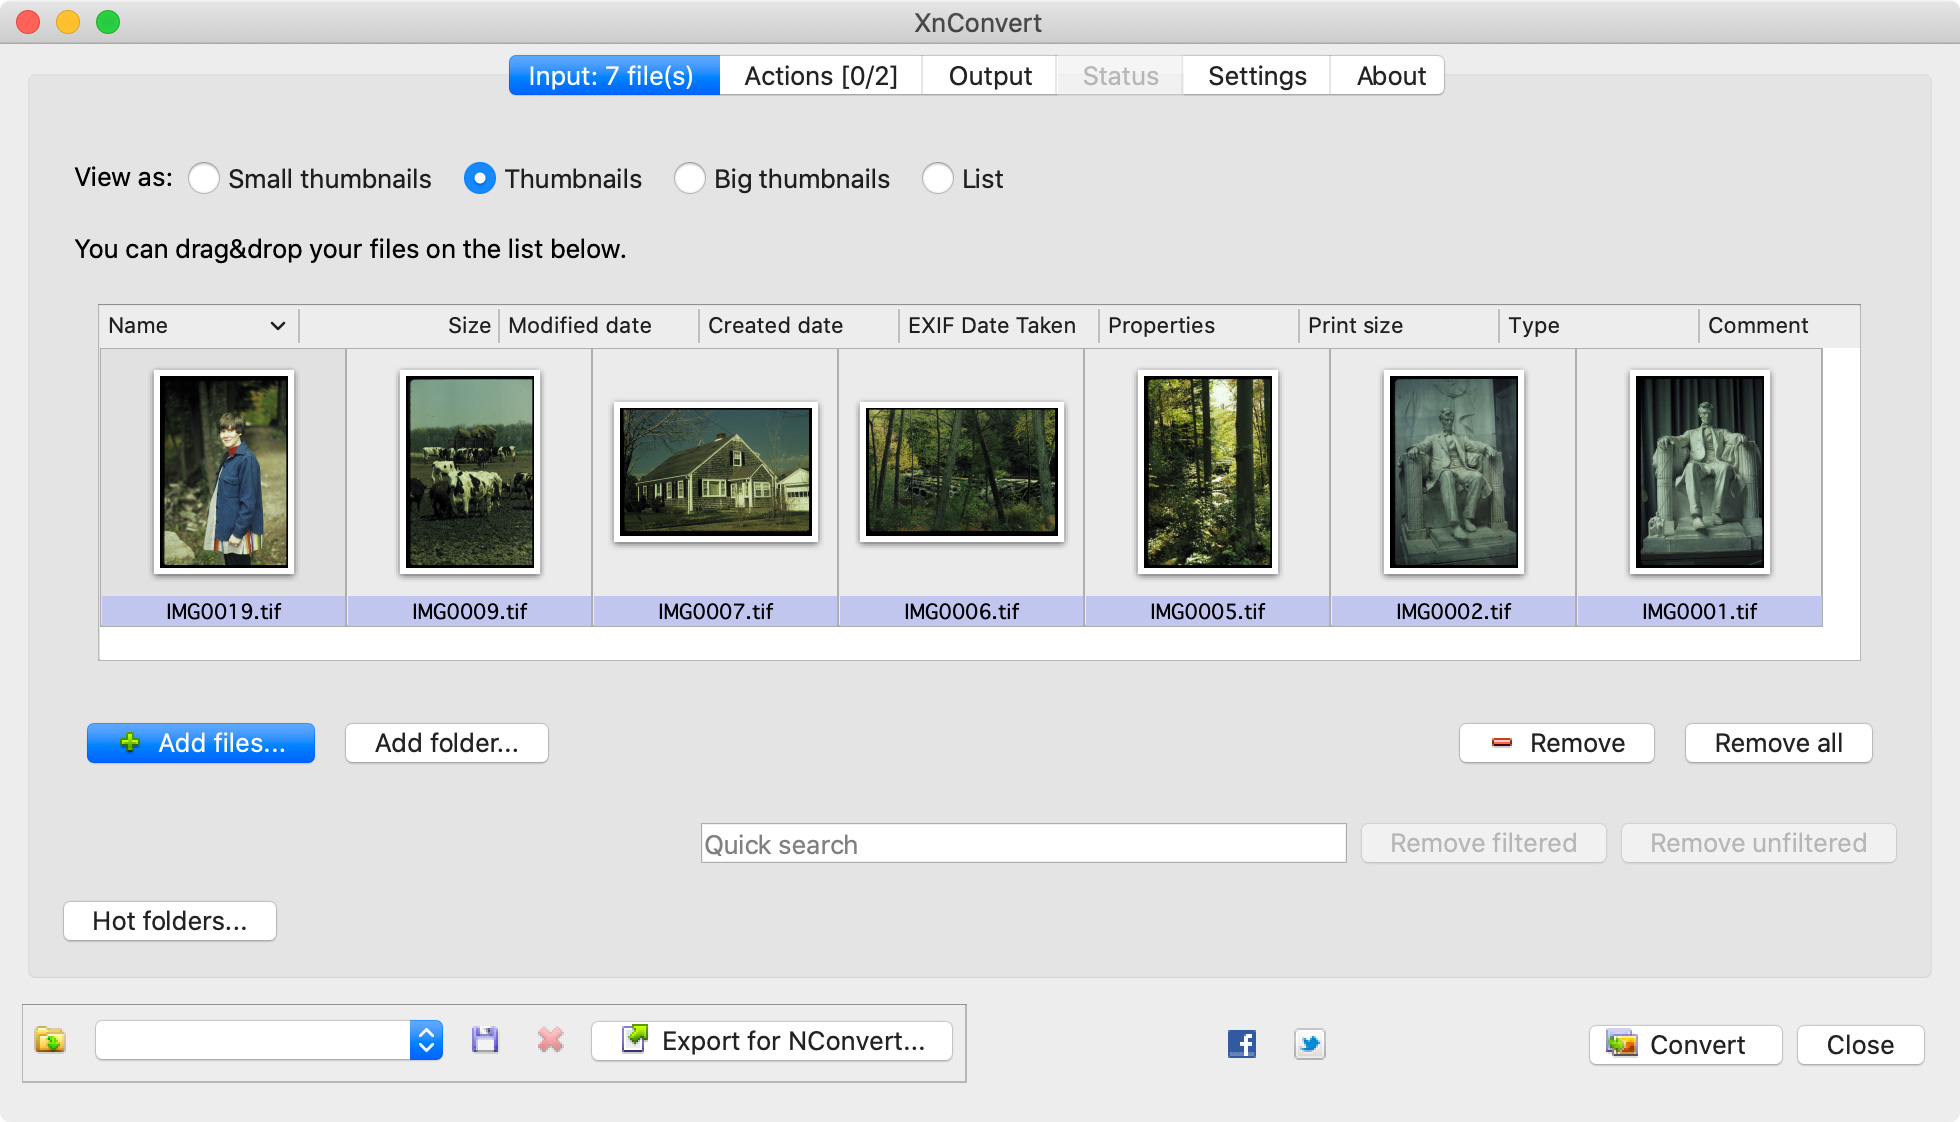The image size is (1960, 1122).
Task: Click the load script folder icon
Action: click(50, 1041)
